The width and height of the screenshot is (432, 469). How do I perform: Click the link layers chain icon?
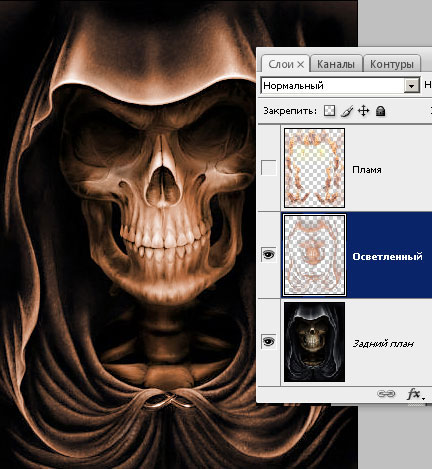386,394
